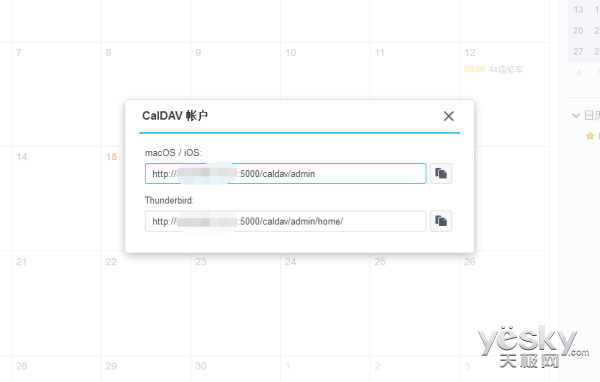This screenshot has width=600, height=382.
Task: Close the CalDAV 帐户 dialog
Action: 448,116
